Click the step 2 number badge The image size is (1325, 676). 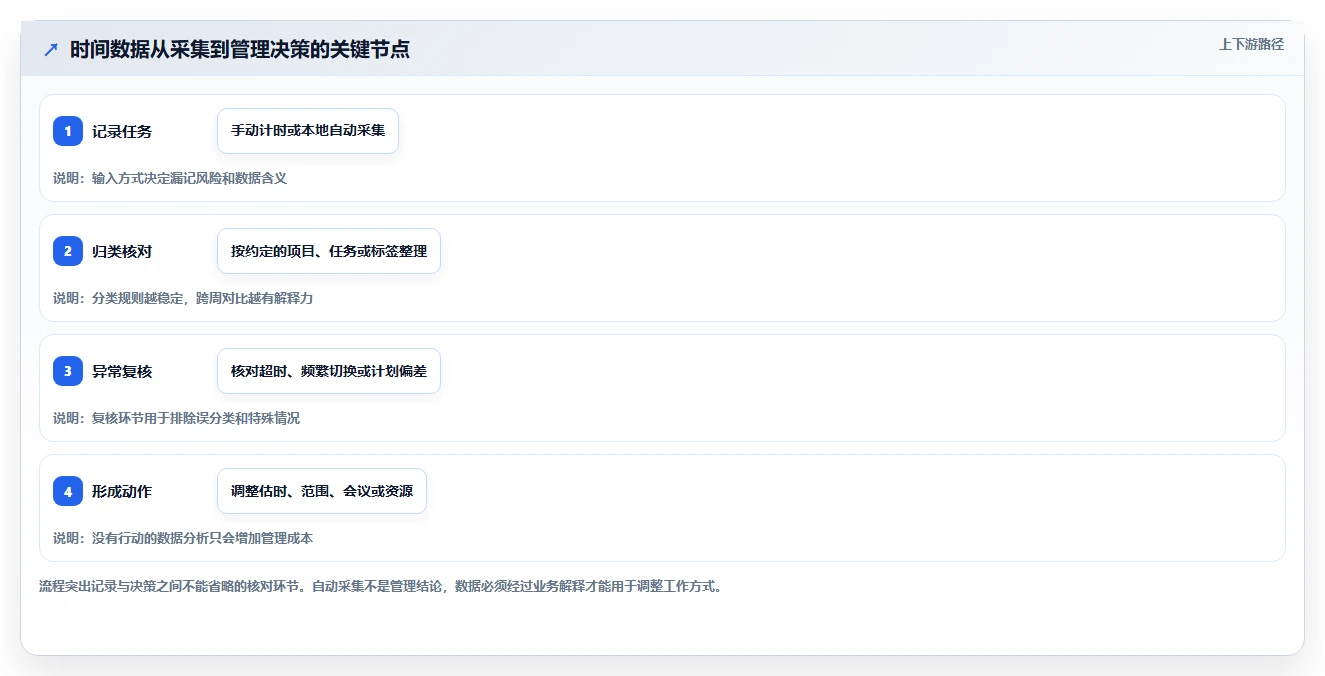[68, 251]
